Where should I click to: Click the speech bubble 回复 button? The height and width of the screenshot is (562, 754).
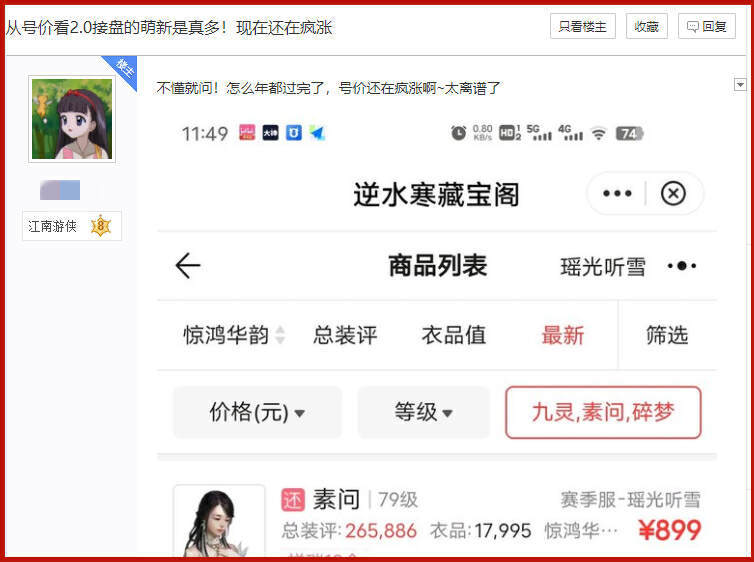tap(706, 26)
